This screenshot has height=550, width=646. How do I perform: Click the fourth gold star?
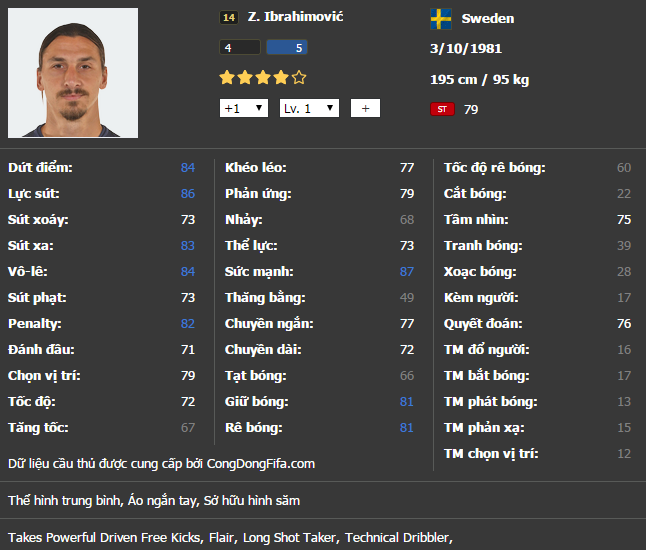pyautogui.click(x=281, y=77)
